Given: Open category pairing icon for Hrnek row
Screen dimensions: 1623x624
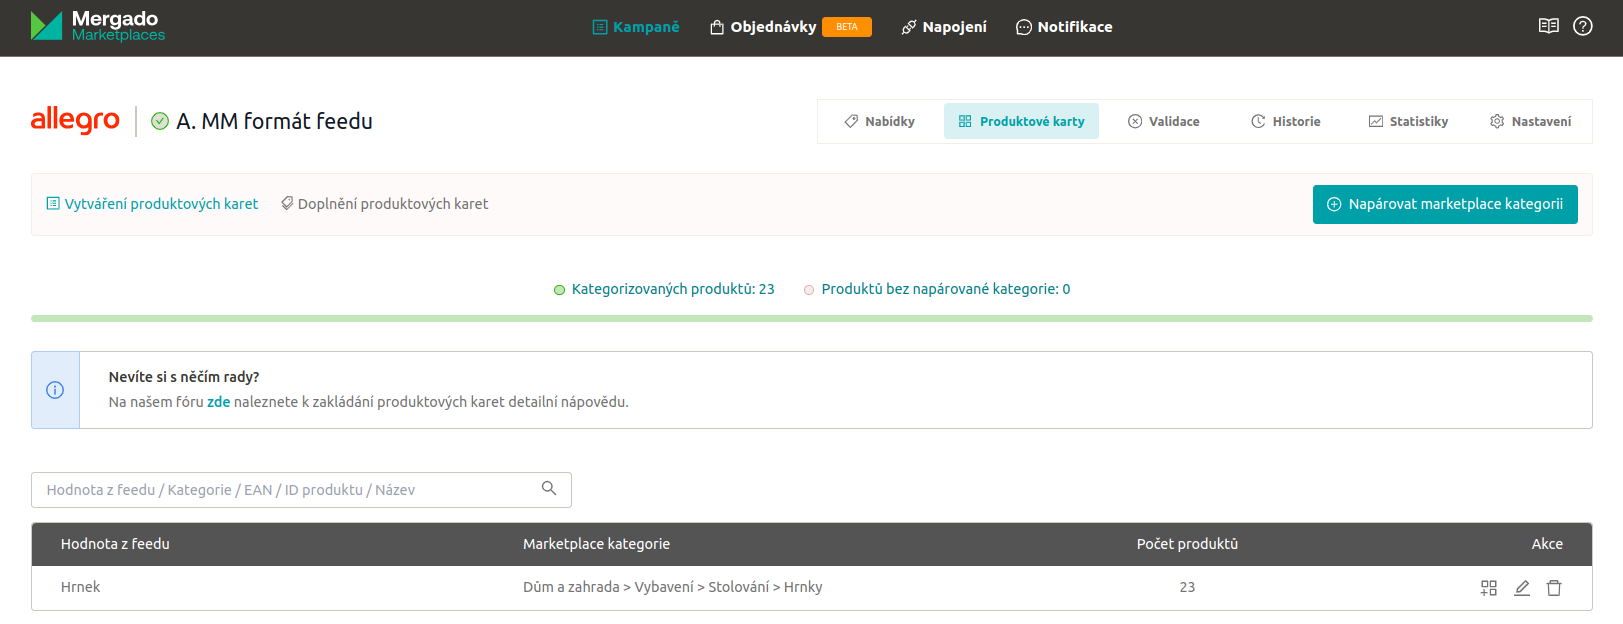Looking at the screenshot, I should pos(1488,588).
